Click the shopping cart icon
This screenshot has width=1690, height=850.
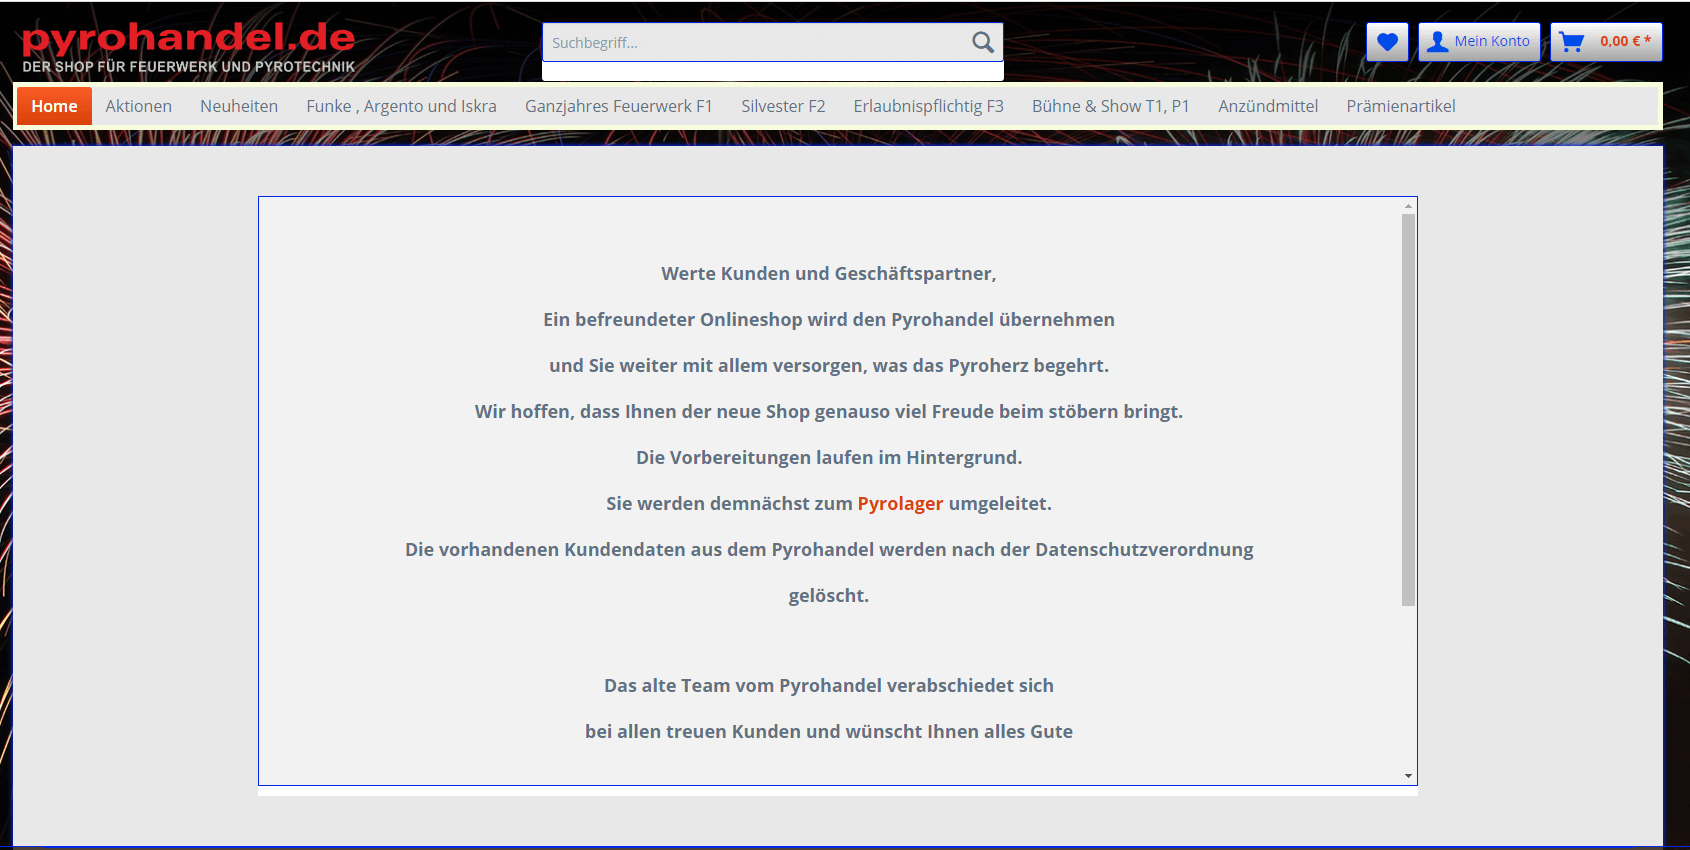tap(1572, 42)
